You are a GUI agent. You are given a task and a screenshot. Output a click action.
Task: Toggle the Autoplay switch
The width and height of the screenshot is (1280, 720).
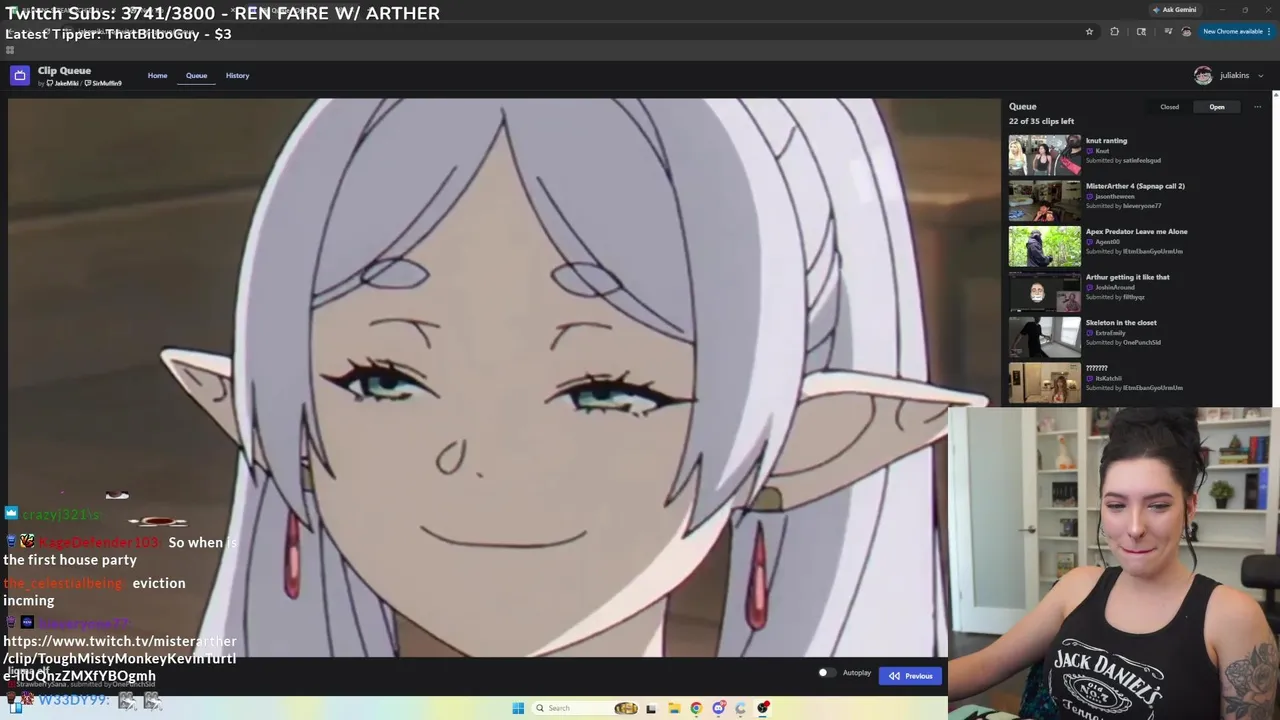(826, 673)
